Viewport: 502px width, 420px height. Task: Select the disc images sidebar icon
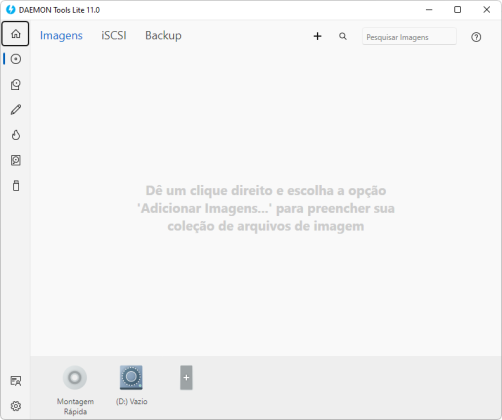(x=16, y=59)
